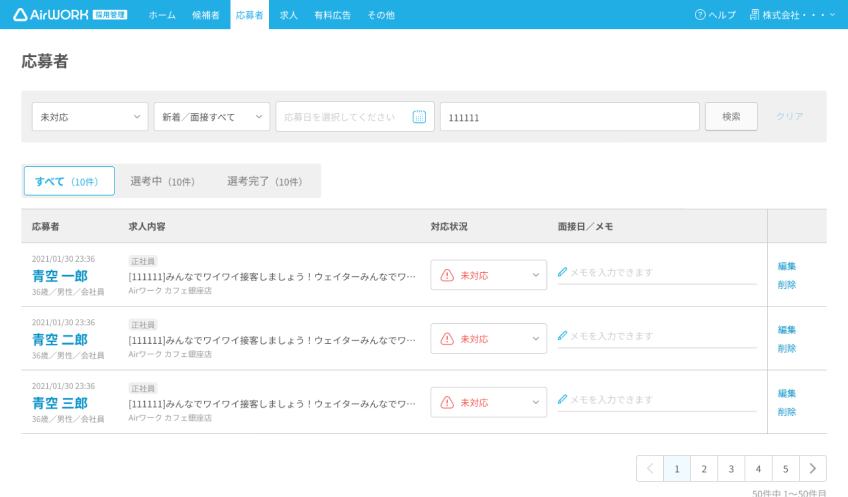Click job title text in 青空 三郎 row
848x497 pixels.
click(272, 404)
